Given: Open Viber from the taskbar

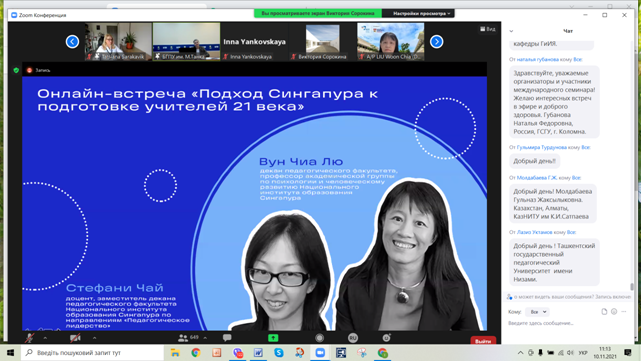Looking at the screenshot, I should (237, 353).
